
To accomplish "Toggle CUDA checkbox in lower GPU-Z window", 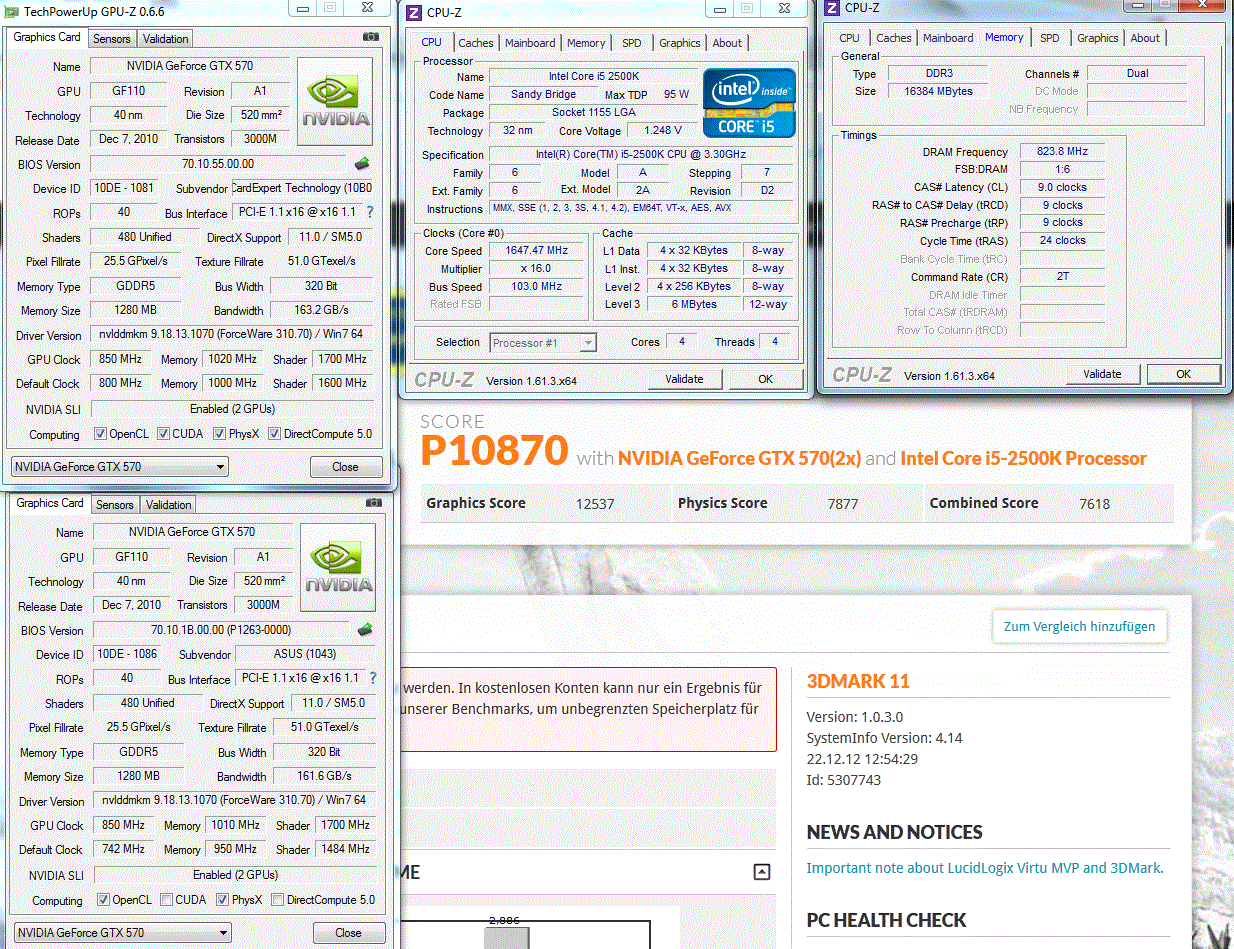I will coord(166,900).
